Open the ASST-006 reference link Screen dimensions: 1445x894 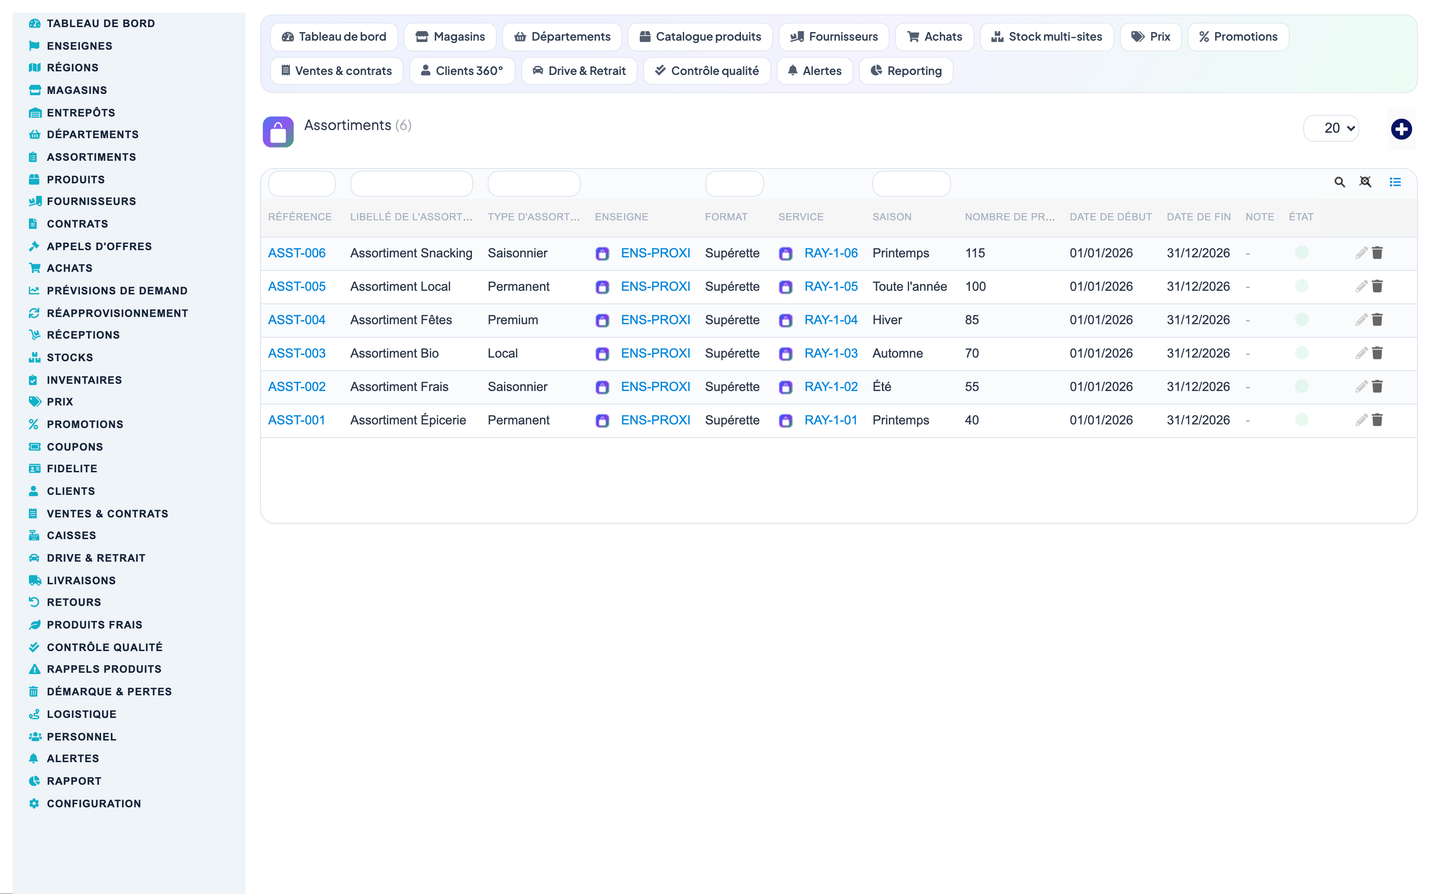(x=297, y=253)
